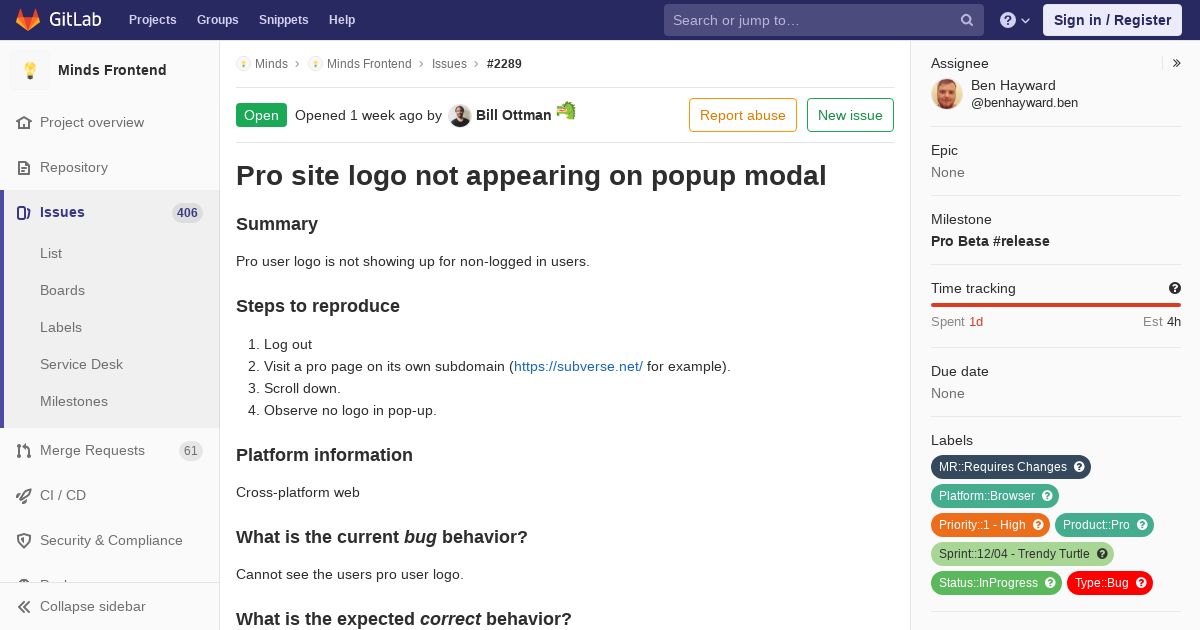This screenshot has width=1200, height=630.
Task: Open the Help question mark menu
Action: (x=1015, y=20)
